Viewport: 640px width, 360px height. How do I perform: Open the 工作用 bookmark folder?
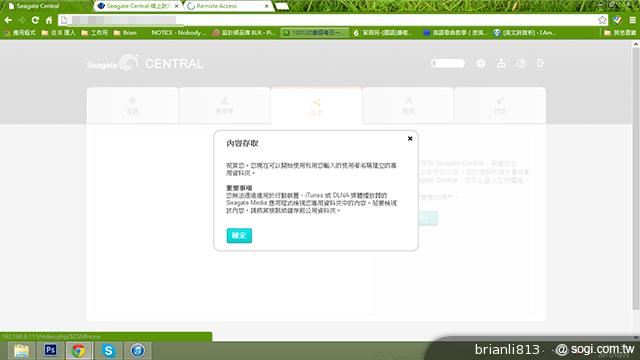pyautogui.click(x=94, y=33)
